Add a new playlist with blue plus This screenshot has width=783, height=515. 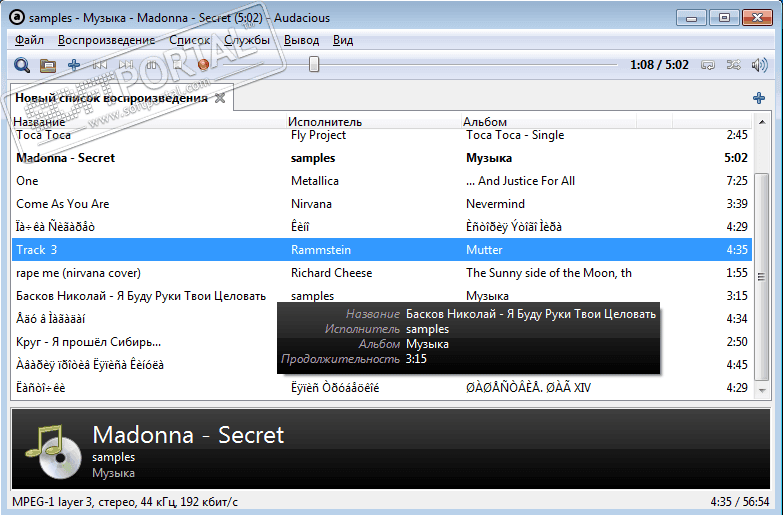coord(759,98)
